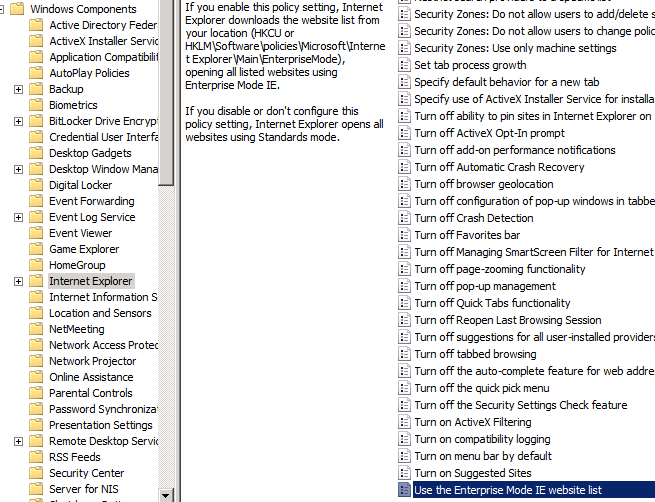The image size is (655, 502).
Task: Select Turn off the Security Settings Check feature
Action: 521,405
